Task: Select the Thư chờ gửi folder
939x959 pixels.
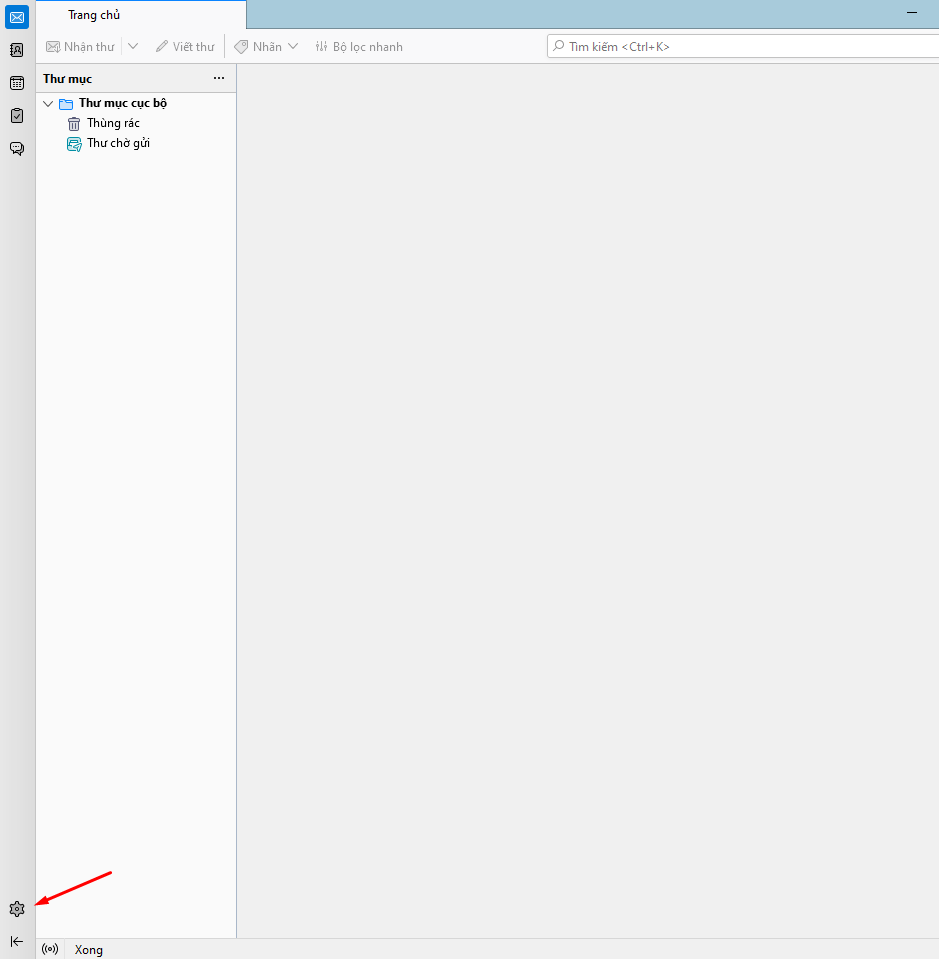Action: (x=118, y=144)
